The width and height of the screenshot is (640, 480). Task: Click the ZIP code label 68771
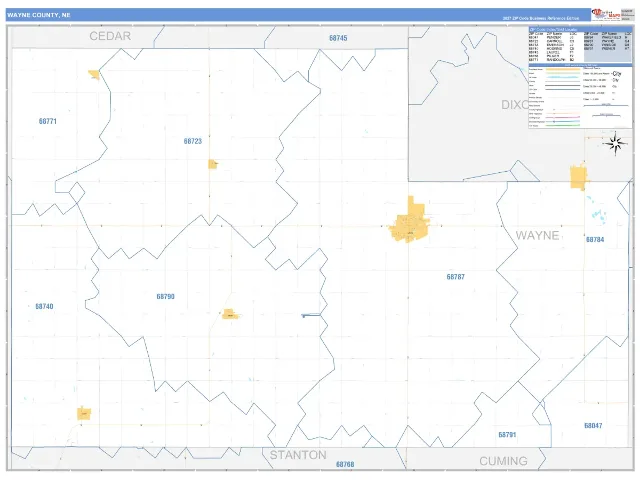click(48, 121)
